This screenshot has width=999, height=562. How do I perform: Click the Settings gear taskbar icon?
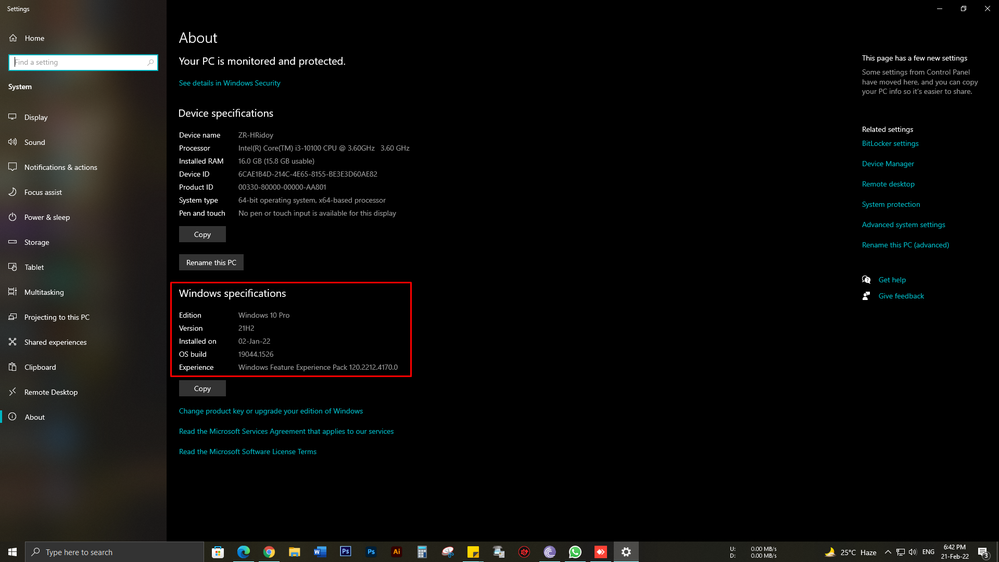[x=626, y=552]
